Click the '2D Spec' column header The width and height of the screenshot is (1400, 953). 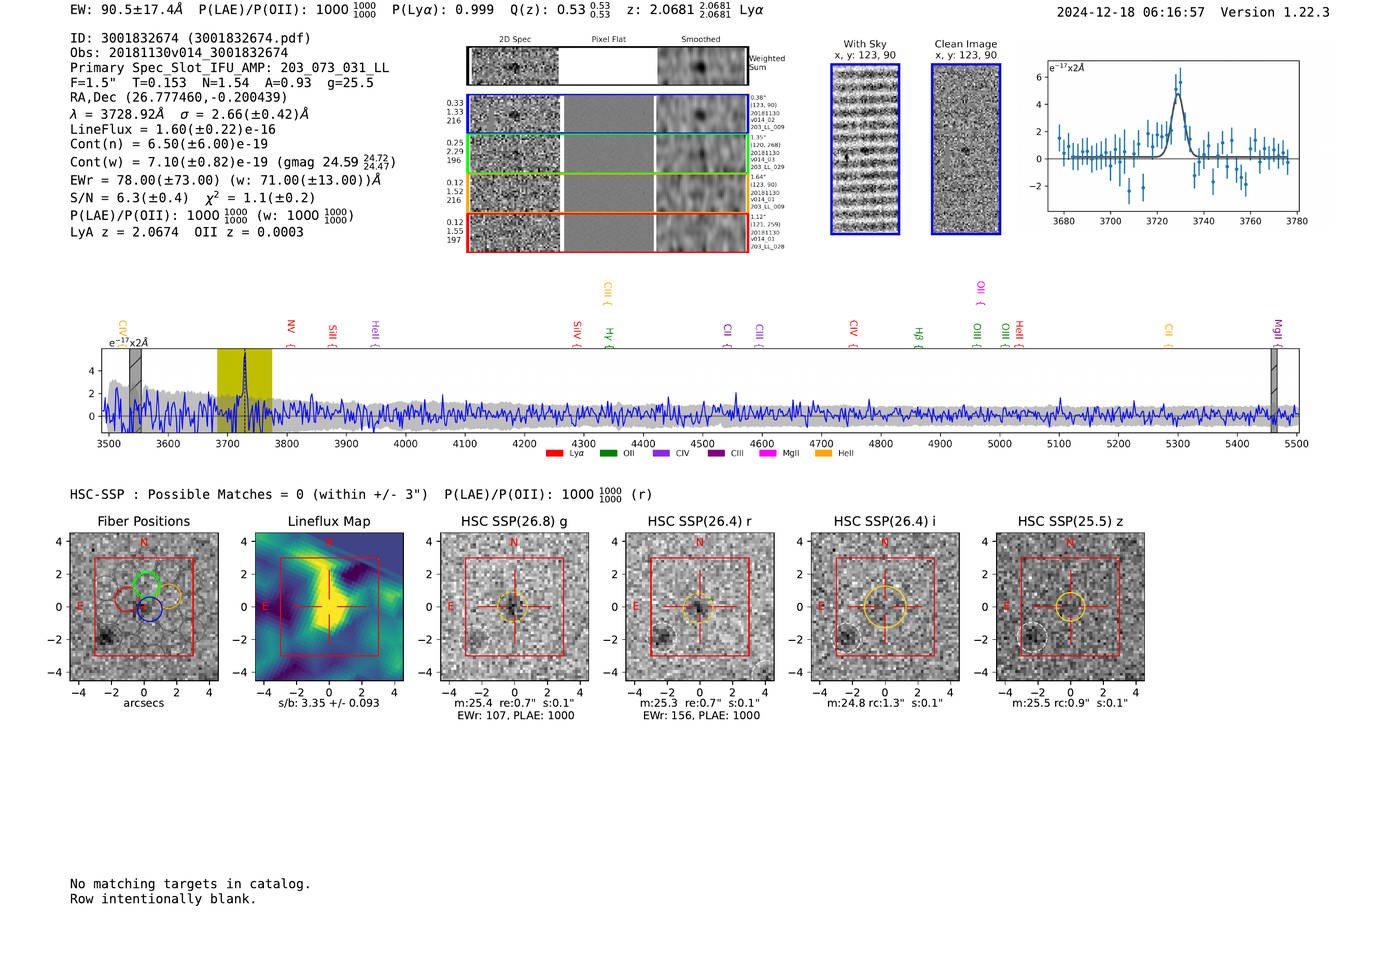pos(515,39)
